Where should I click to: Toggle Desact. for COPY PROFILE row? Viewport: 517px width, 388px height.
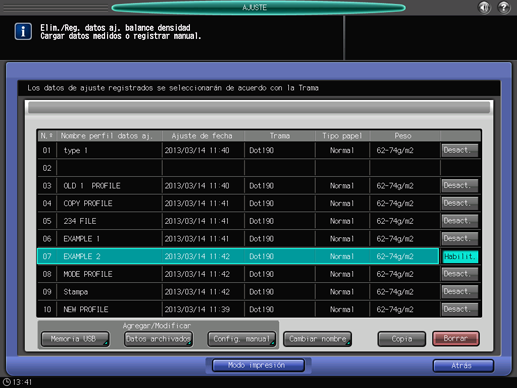click(x=460, y=203)
